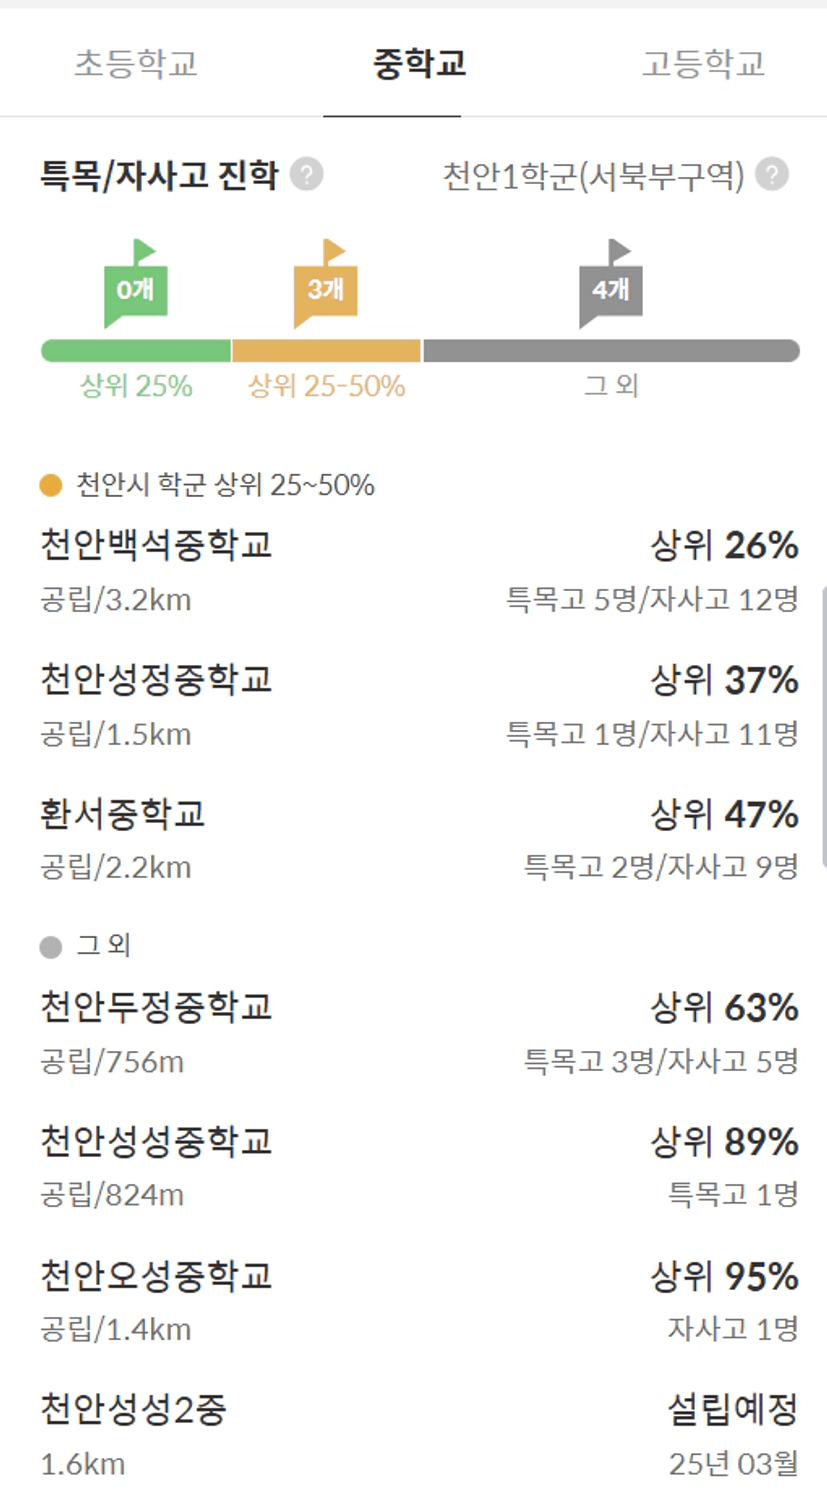Open 천안오성중학교 school entry
Screen dimensions: 827x1508
(156, 1276)
